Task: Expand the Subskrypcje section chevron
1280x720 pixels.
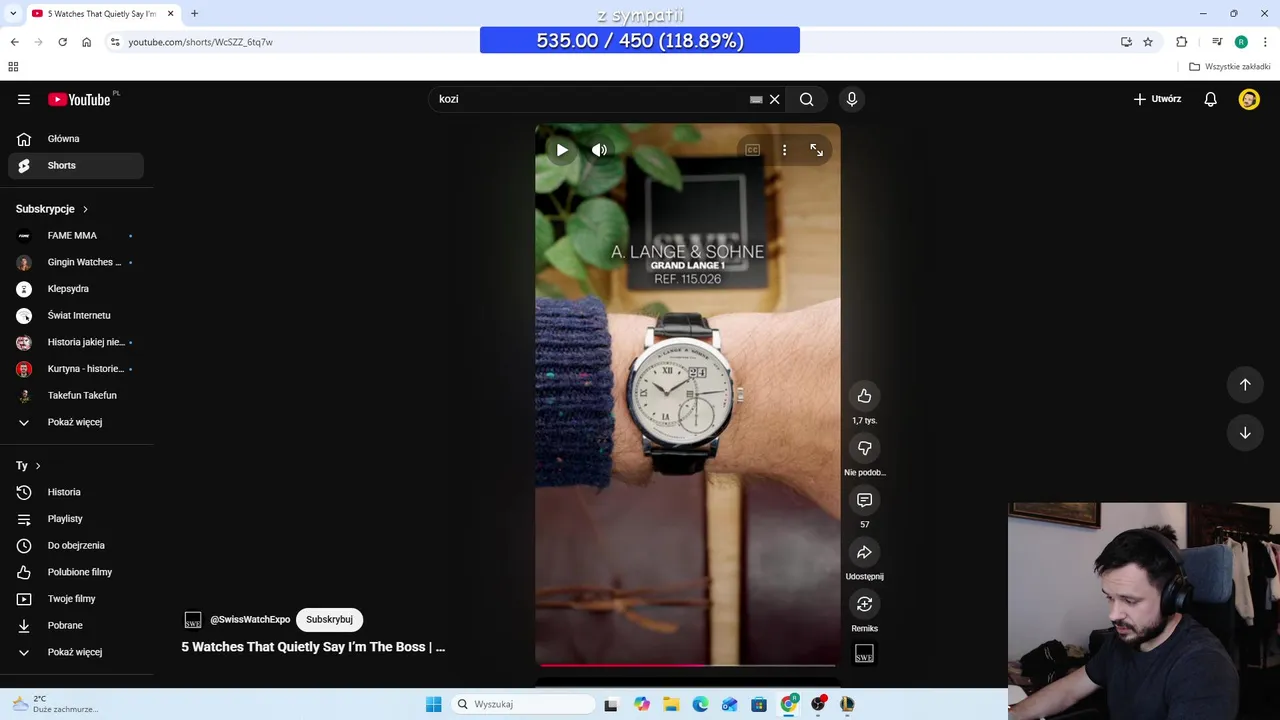Action: 85,209
